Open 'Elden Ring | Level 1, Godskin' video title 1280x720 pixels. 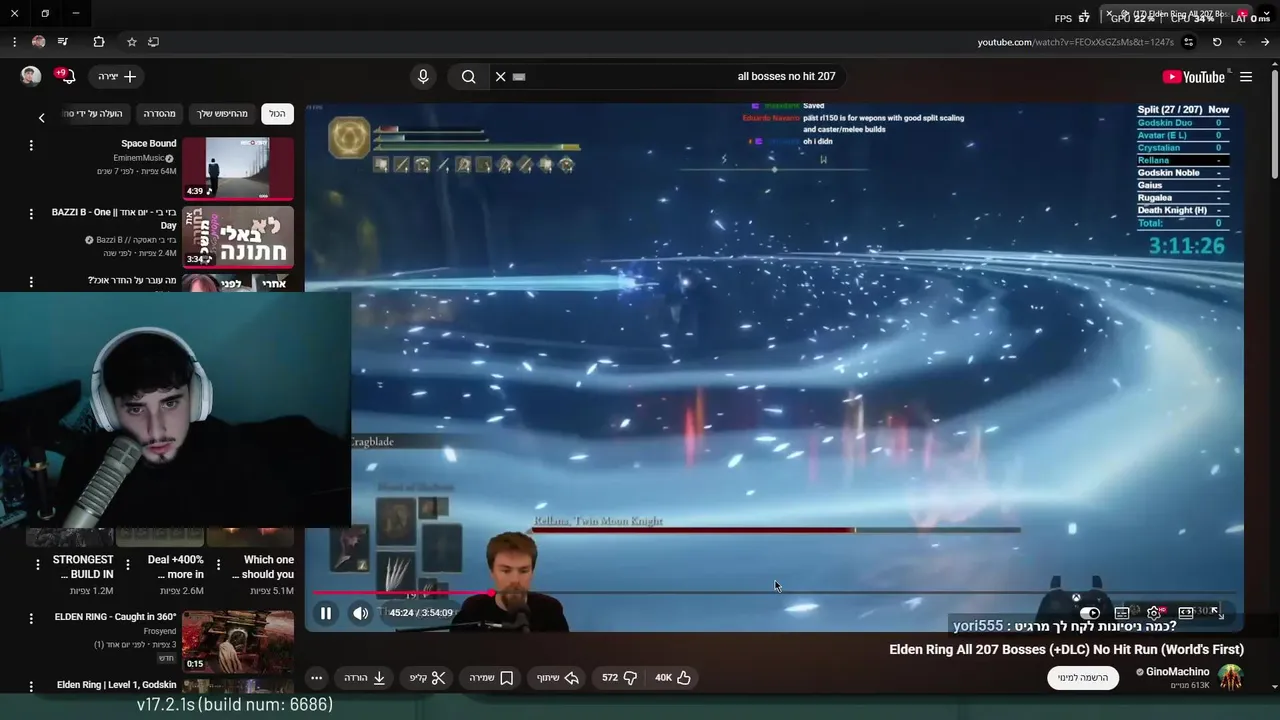[116, 685]
